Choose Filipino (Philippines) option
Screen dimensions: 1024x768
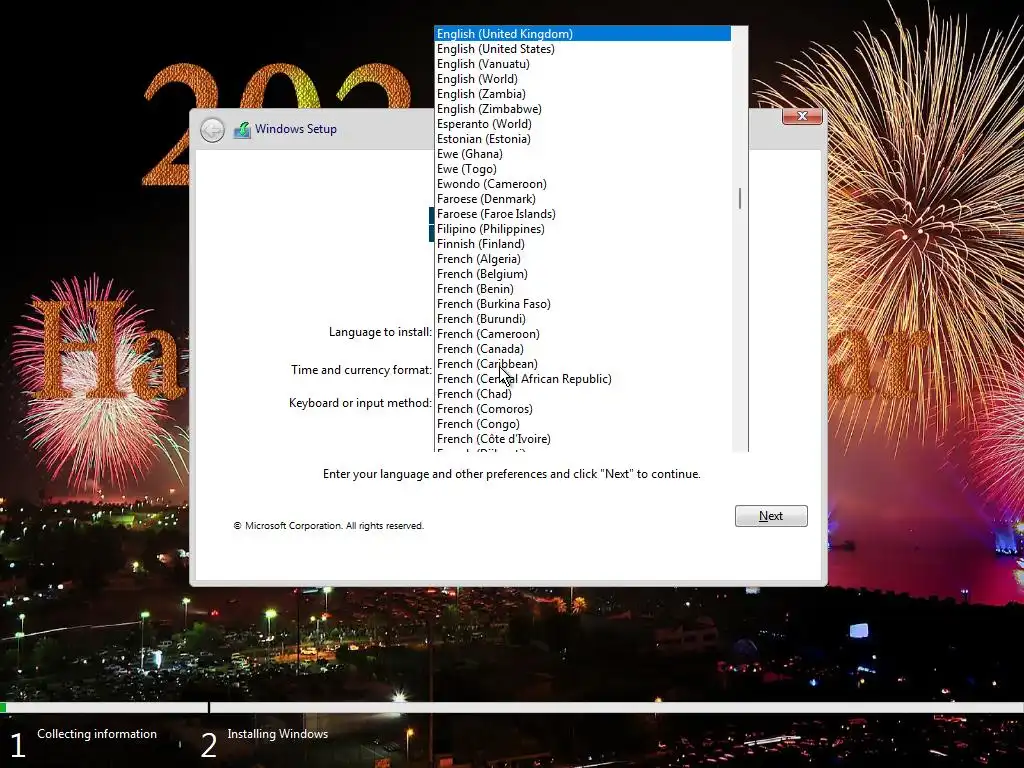pos(583,229)
